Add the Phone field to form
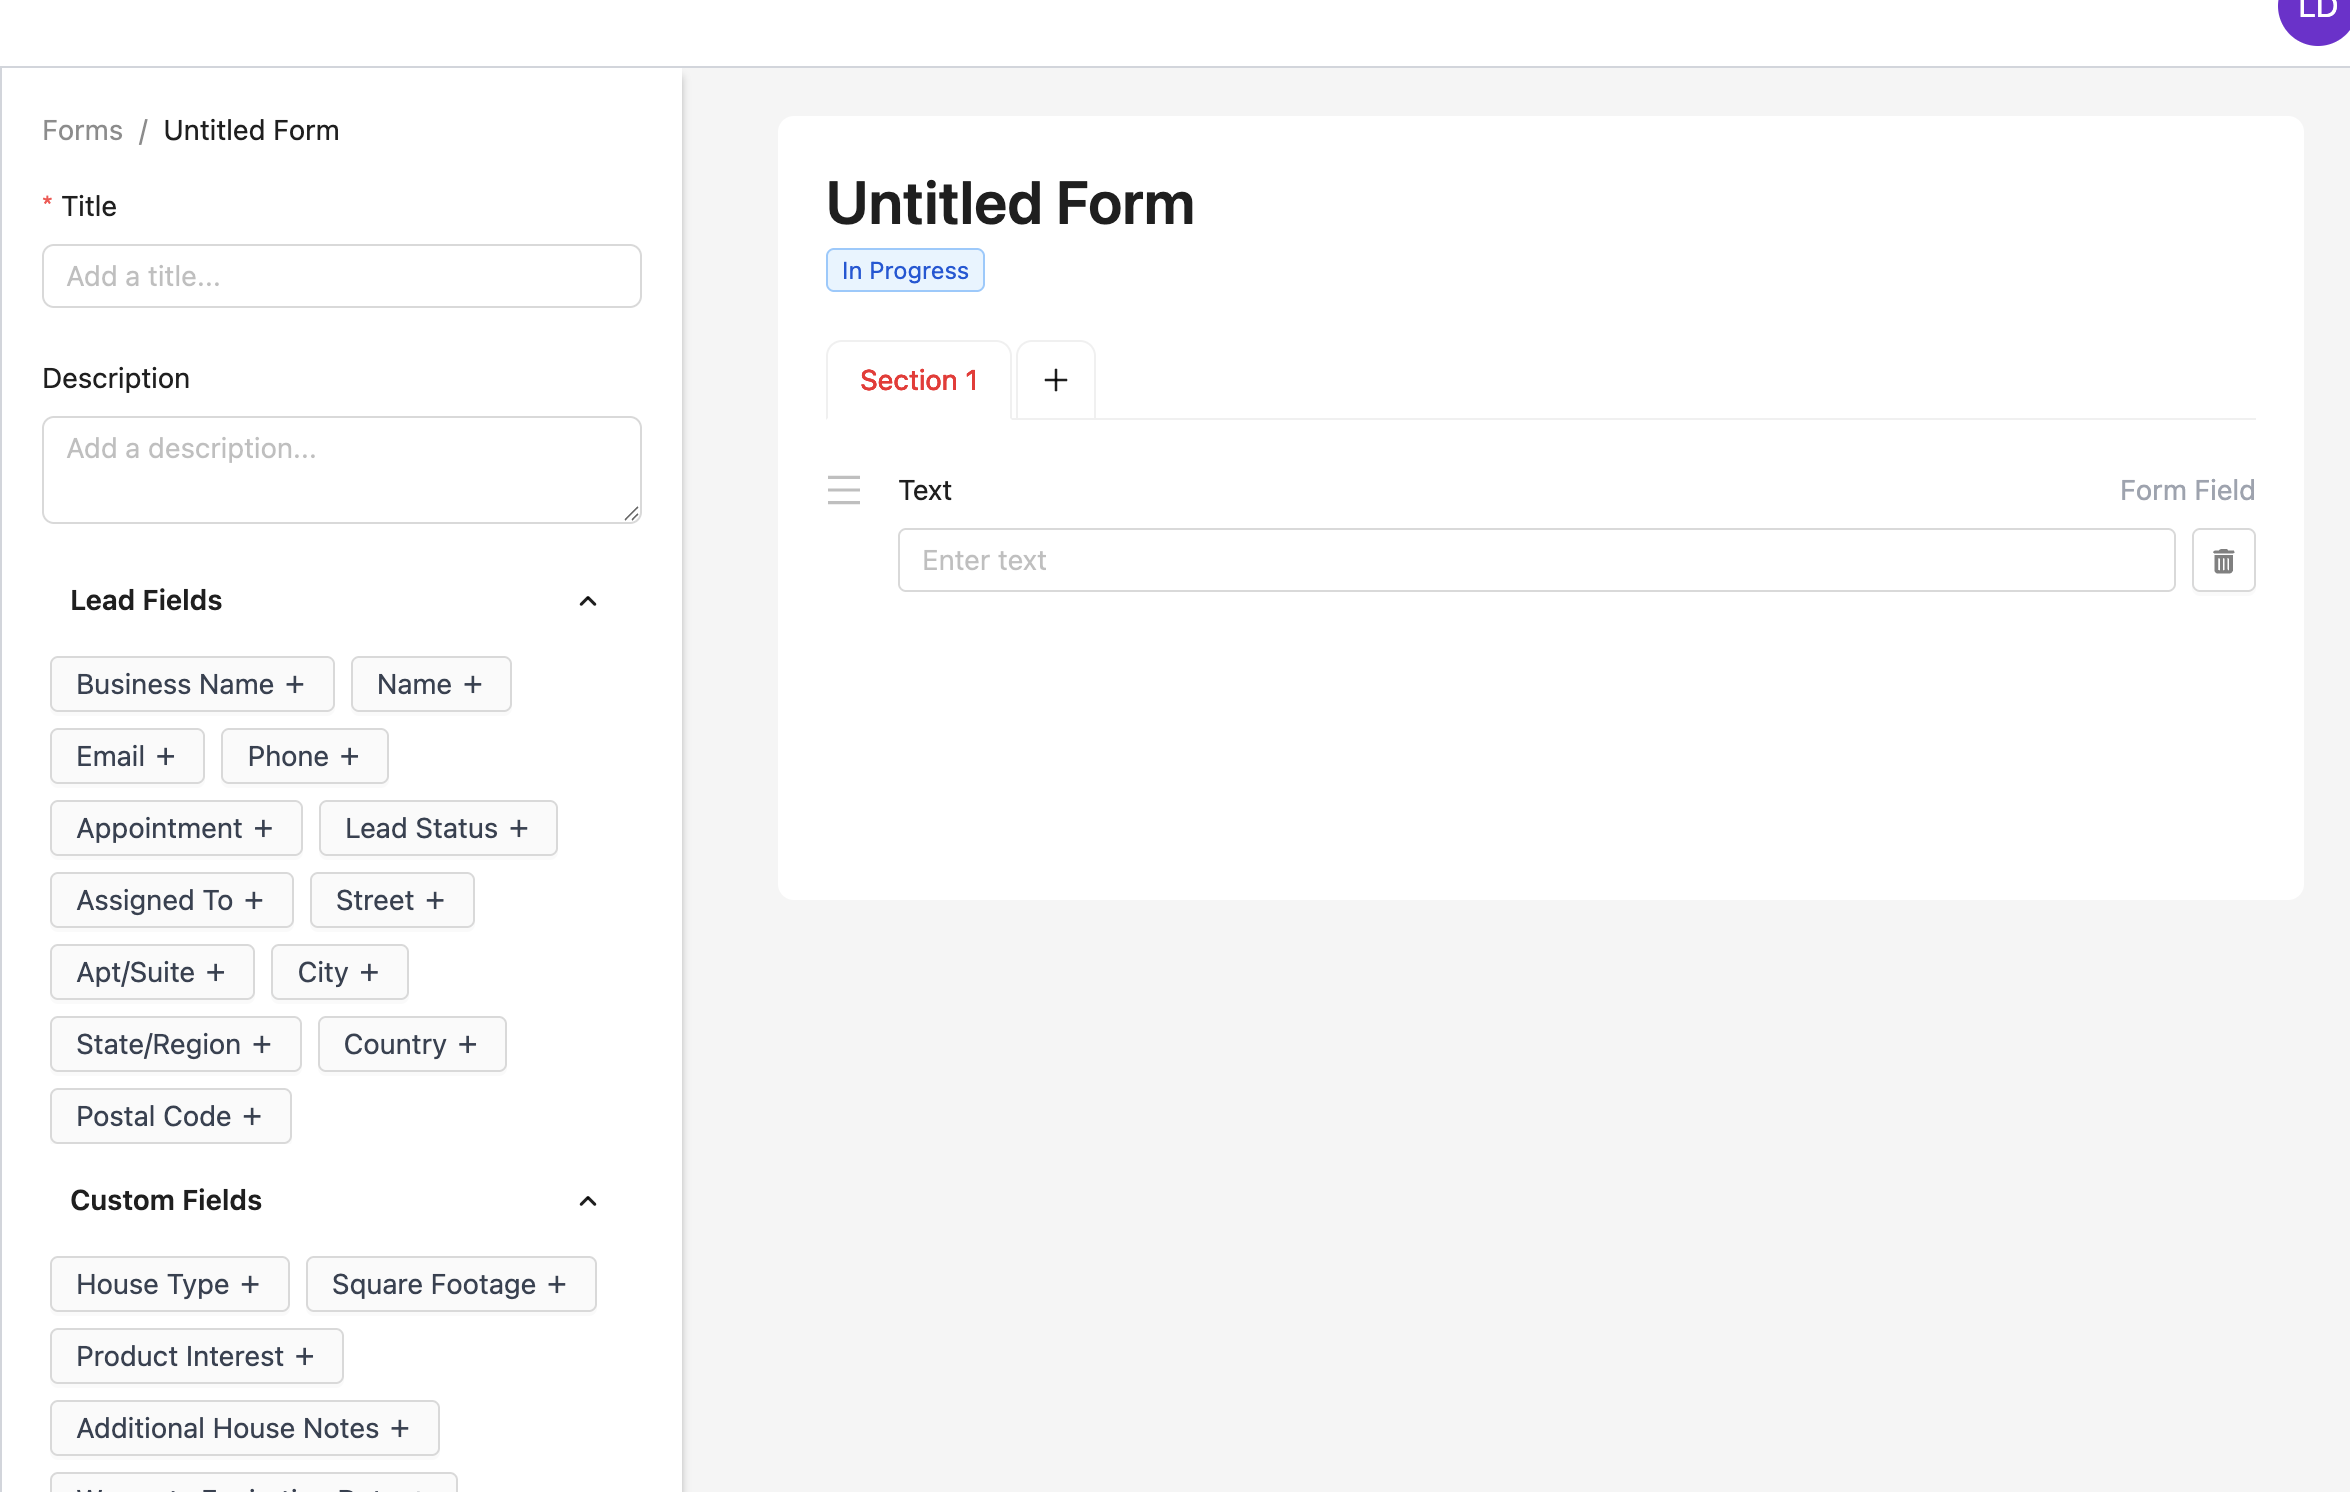 303,756
